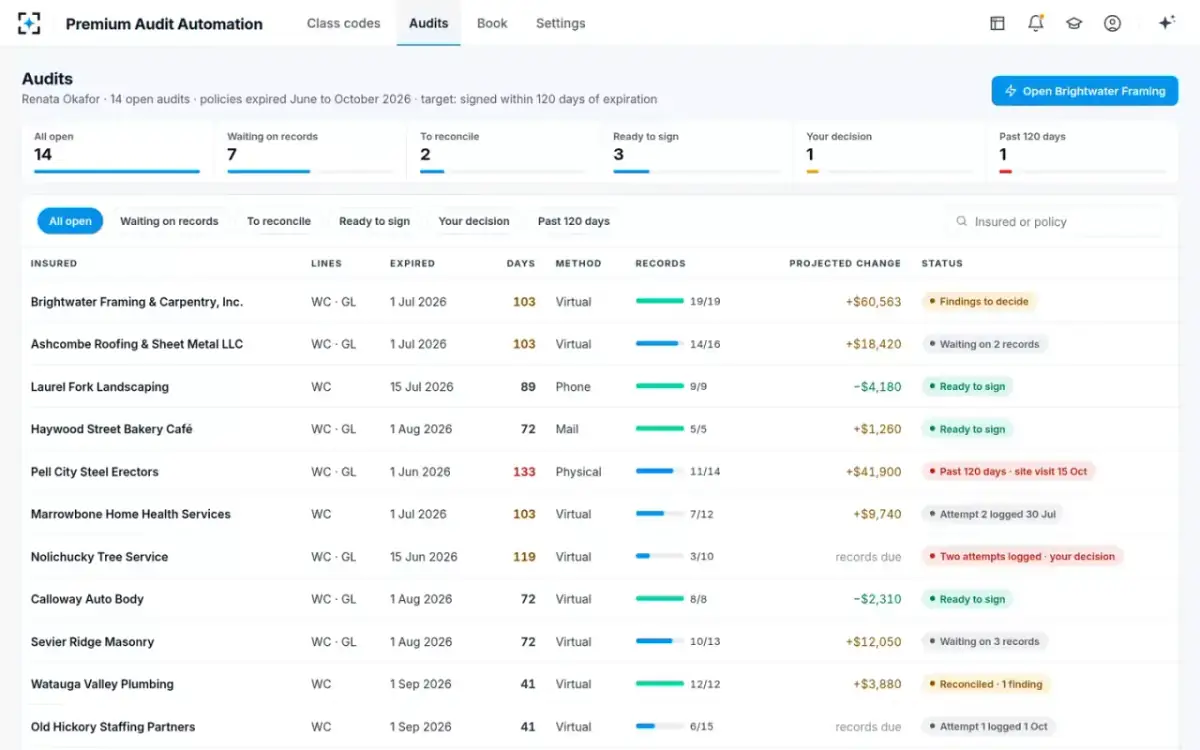Focus the Insured or policy search field

(1055, 222)
